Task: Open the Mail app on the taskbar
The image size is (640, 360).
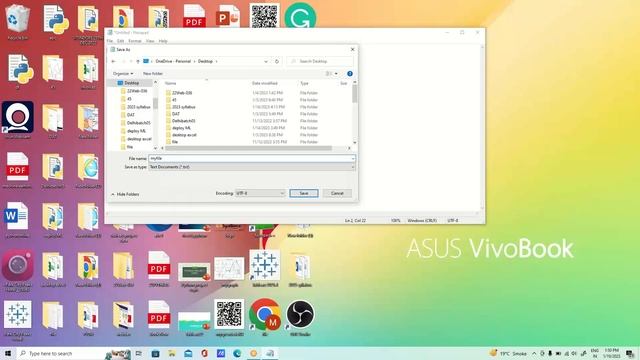Action: [188, 353]
